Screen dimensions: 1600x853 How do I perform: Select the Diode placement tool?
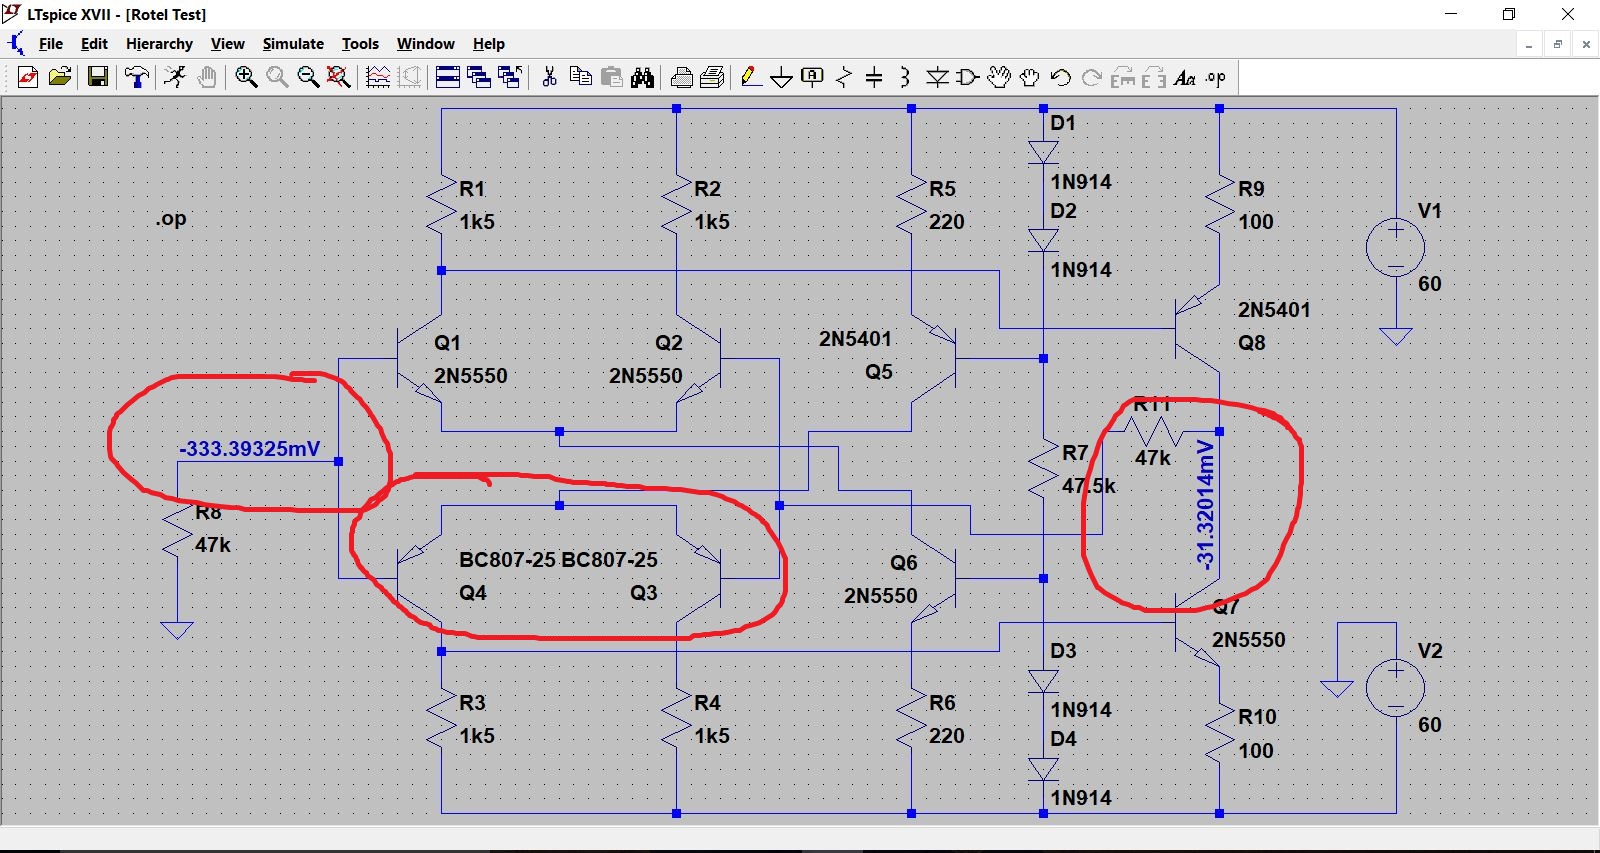pos(937,77)
